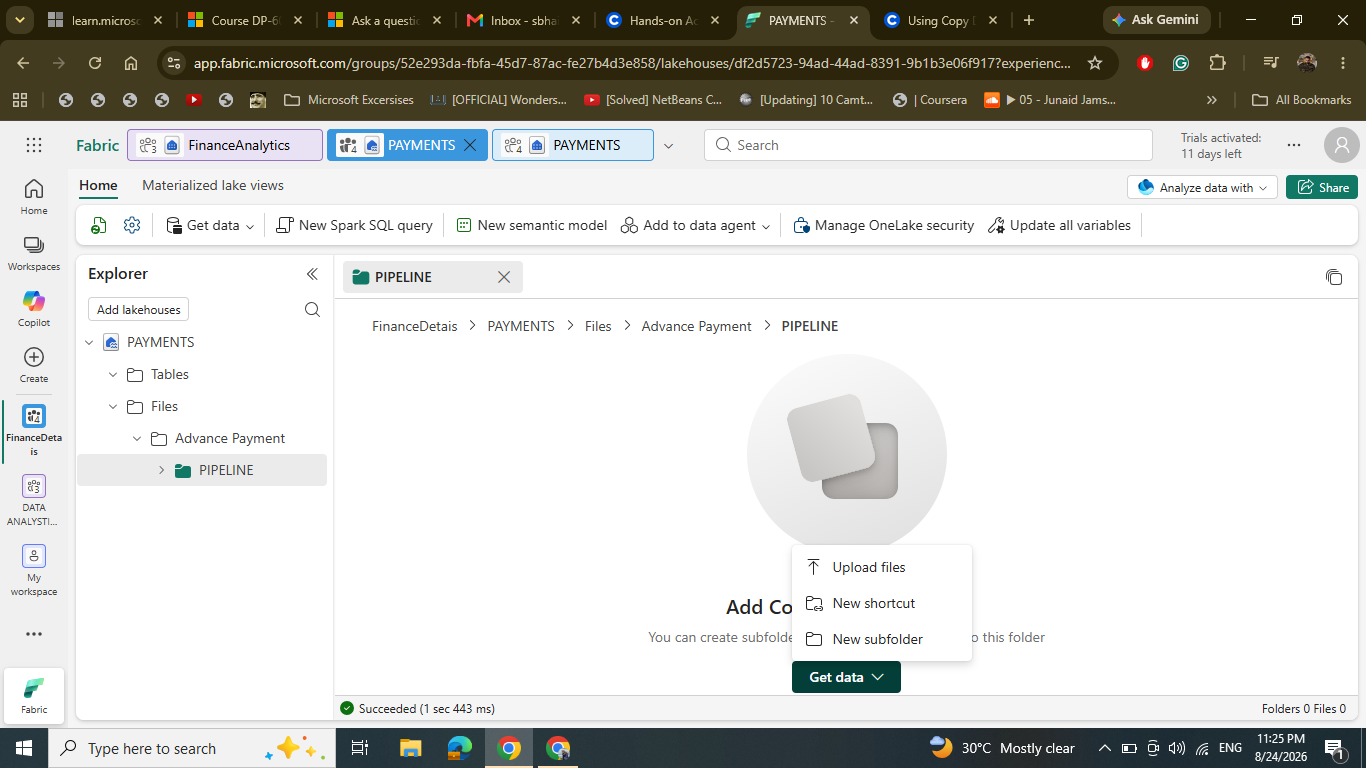This screenshot has width=1366, height=768.
Task: Click FinanceDetais breadcrumb link
Action: point(414,326)
